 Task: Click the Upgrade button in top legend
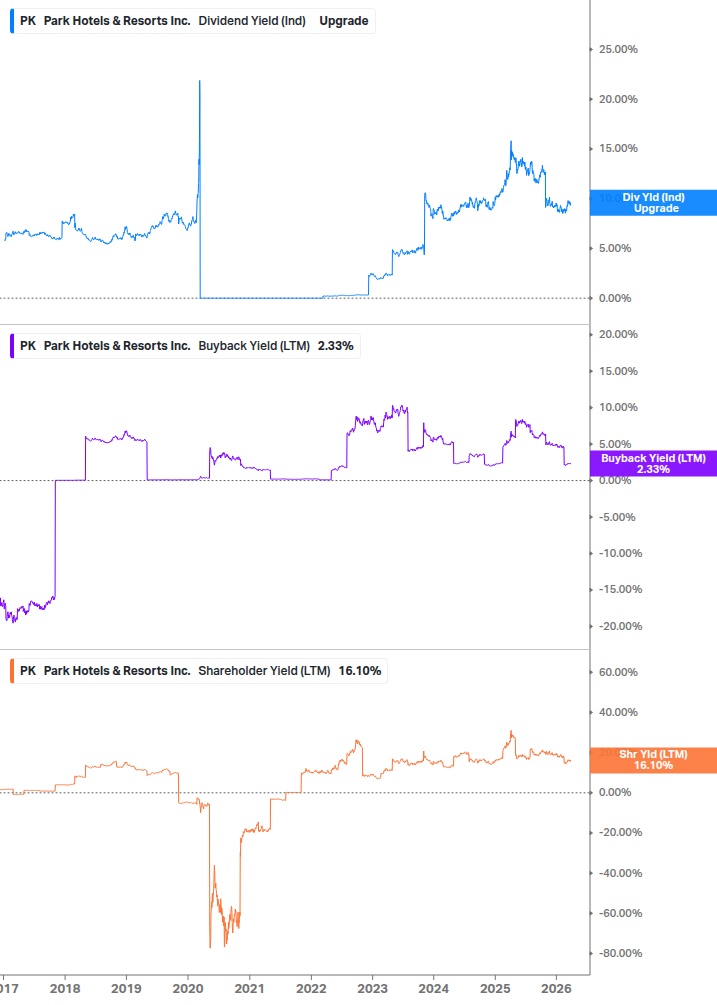point(343,20)
